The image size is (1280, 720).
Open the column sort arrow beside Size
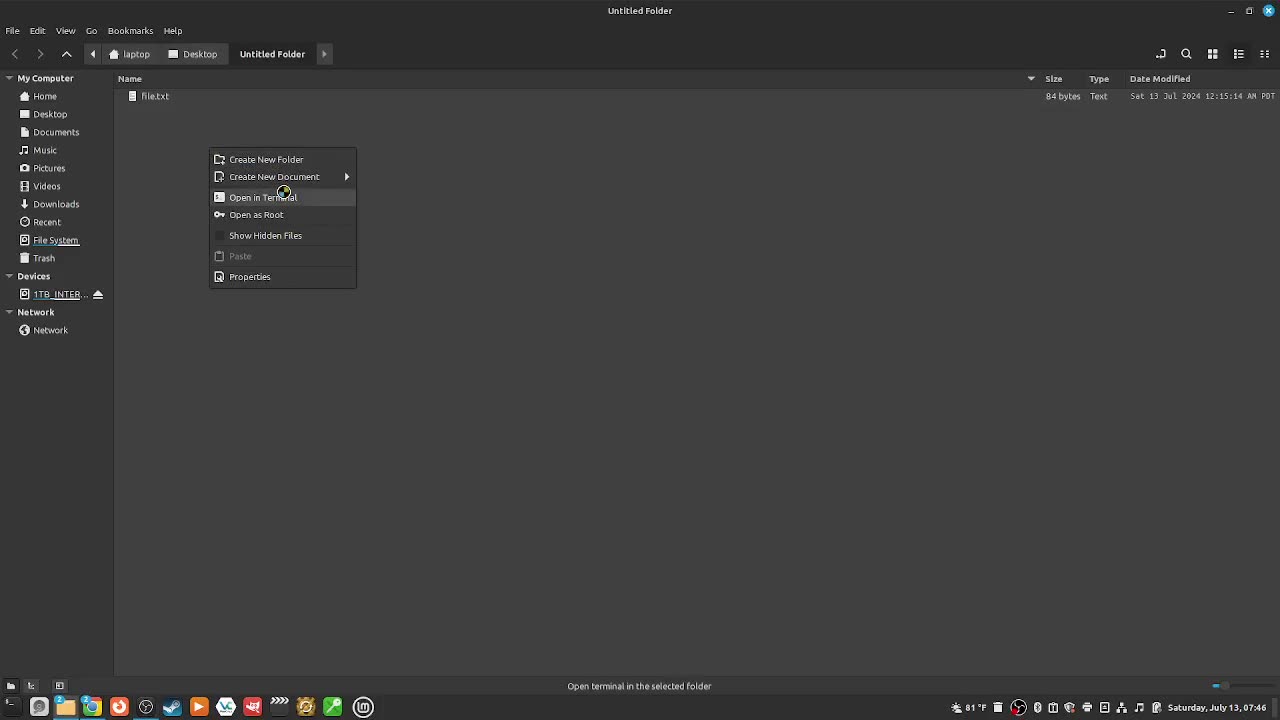tap(1031, 79)
